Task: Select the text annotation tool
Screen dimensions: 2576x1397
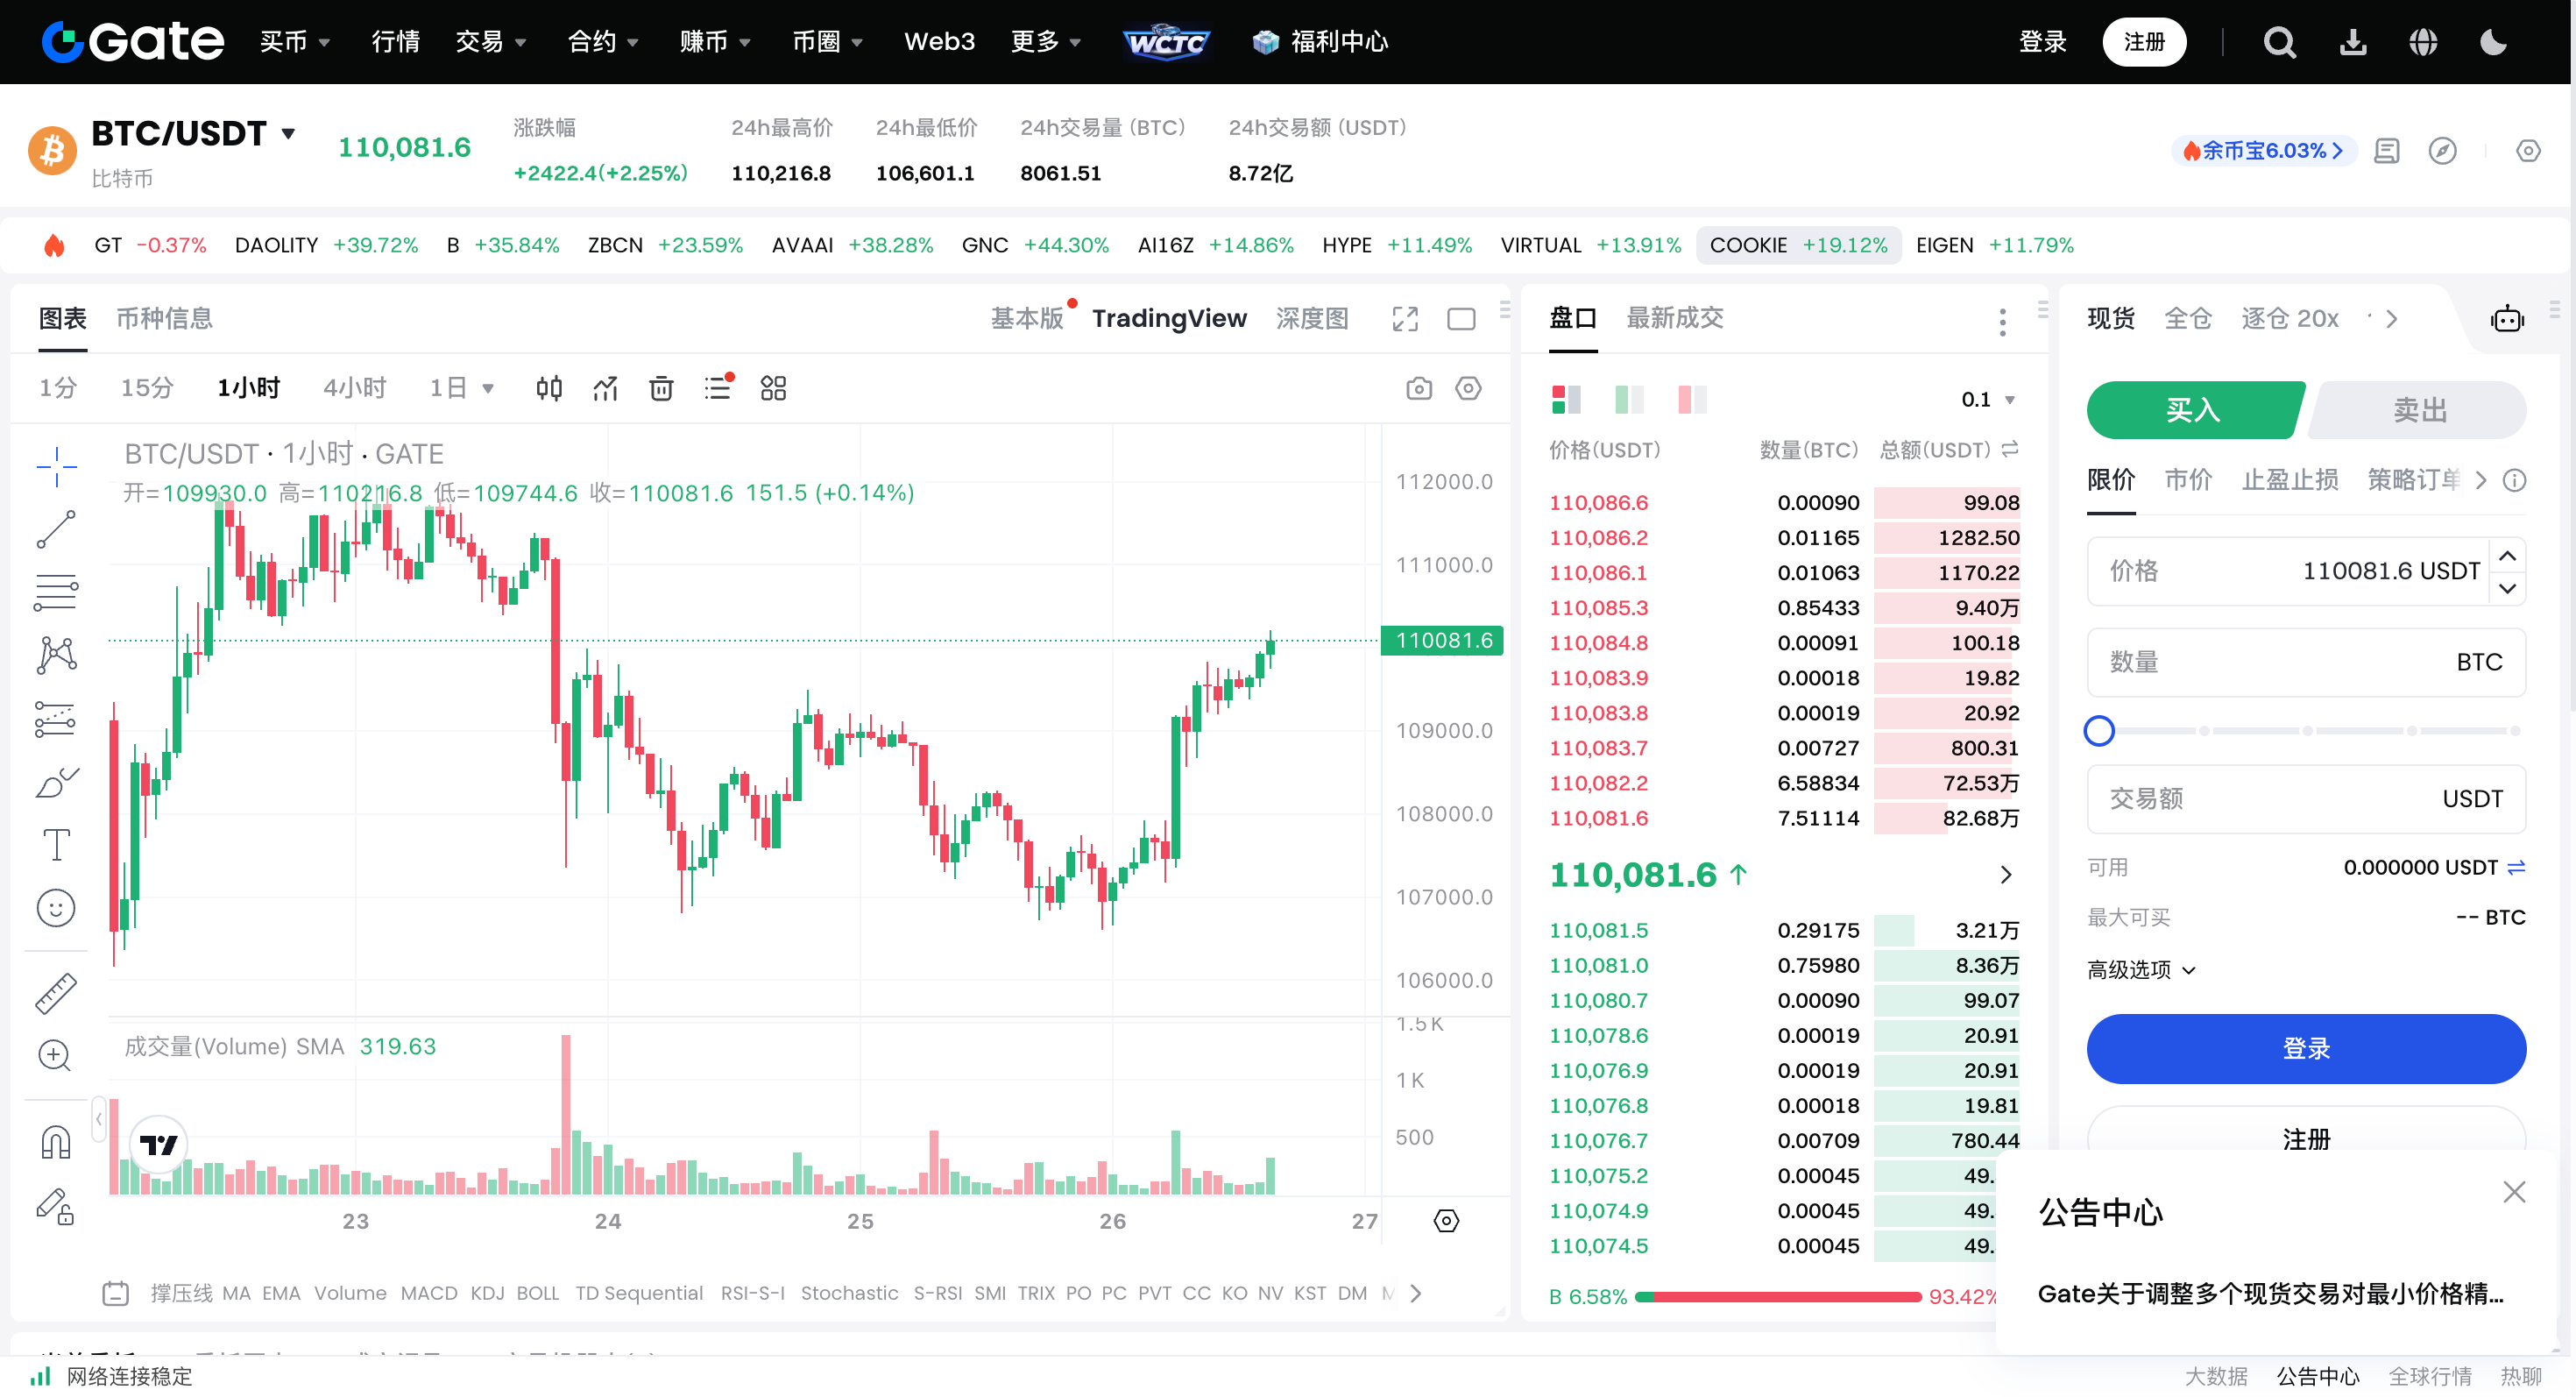Action: point(56,845)
